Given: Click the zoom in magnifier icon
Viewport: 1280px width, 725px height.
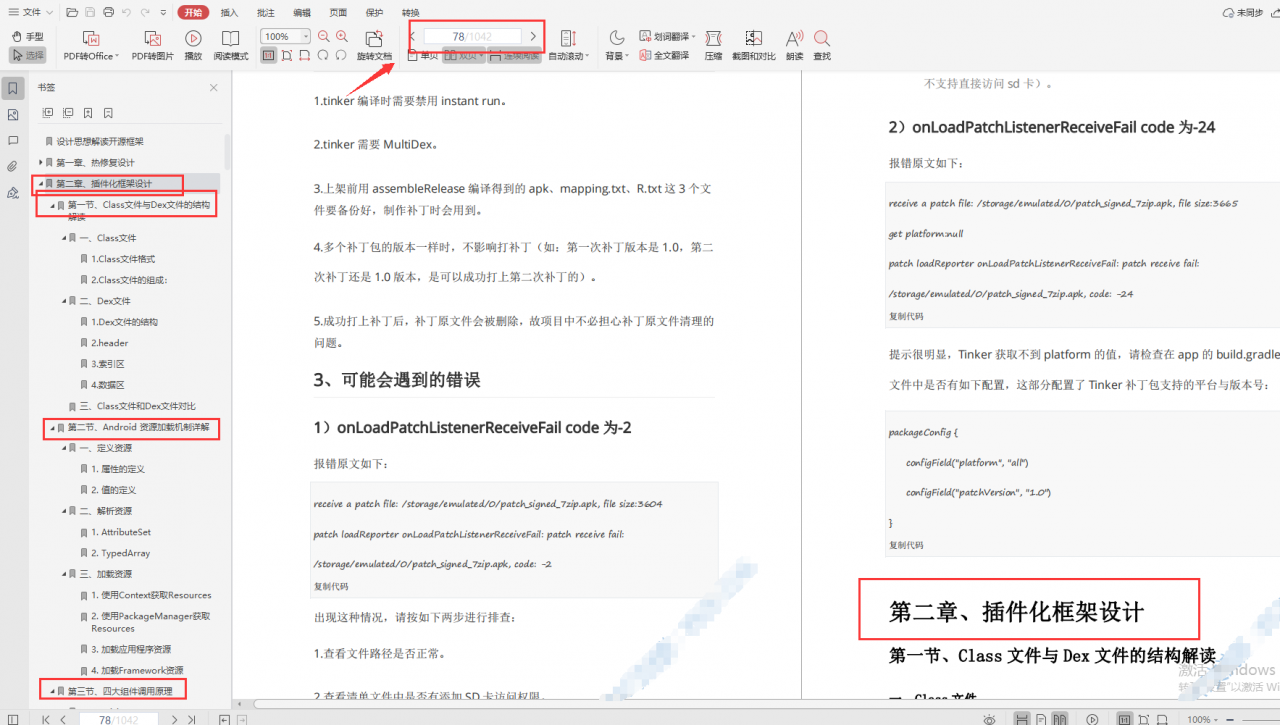Looking at the screenshot, I should (x=342, y=36).
